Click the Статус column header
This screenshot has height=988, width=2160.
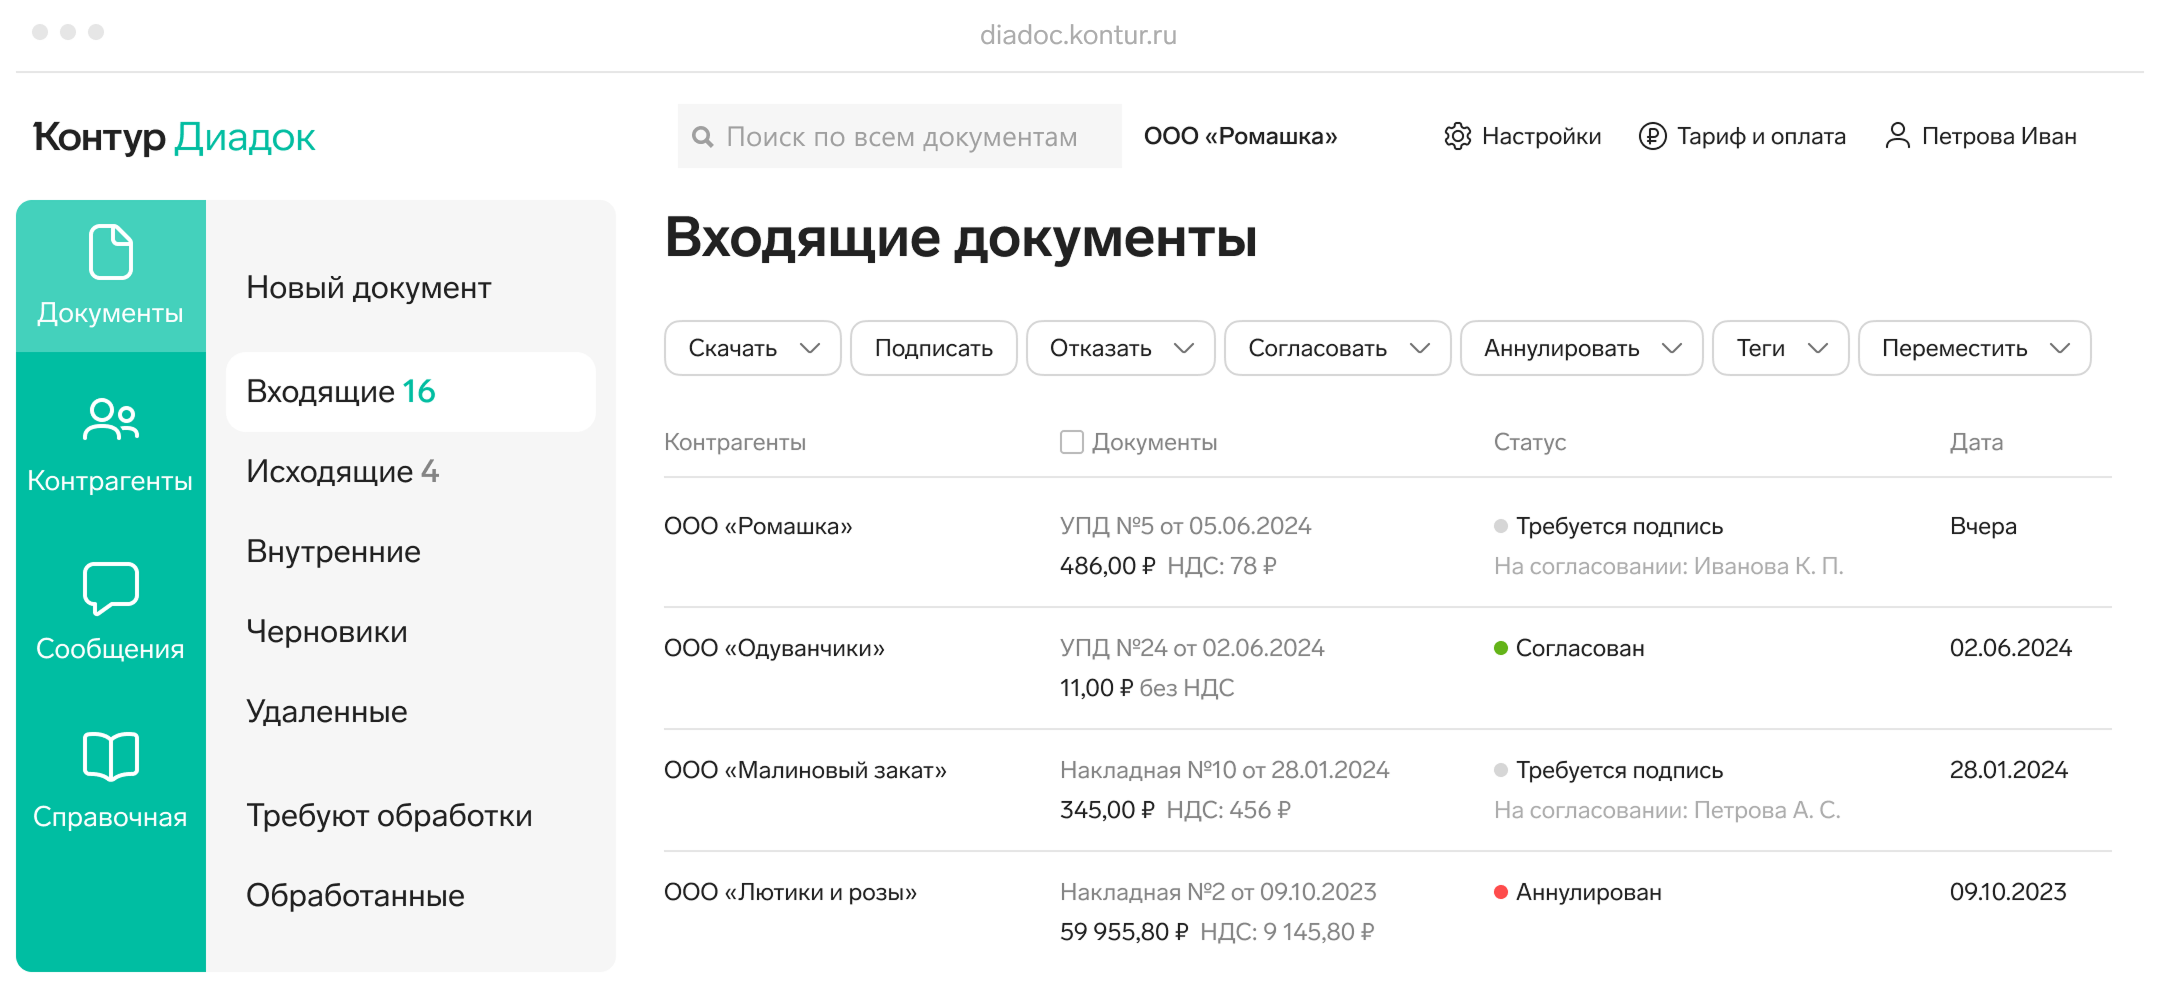coord(1529,442)
